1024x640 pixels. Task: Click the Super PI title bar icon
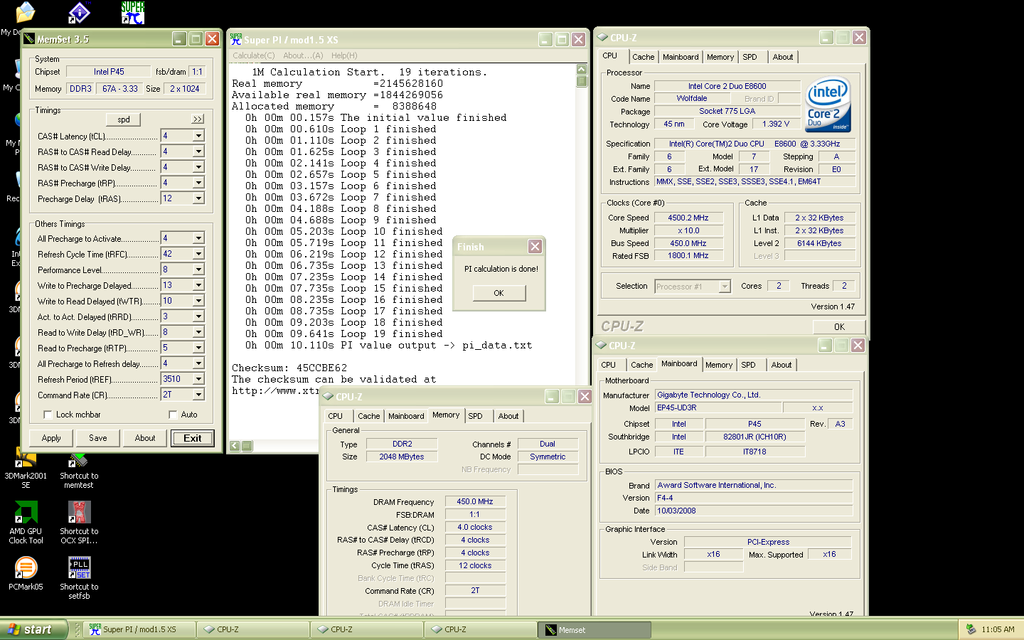[x=236, y=39]
